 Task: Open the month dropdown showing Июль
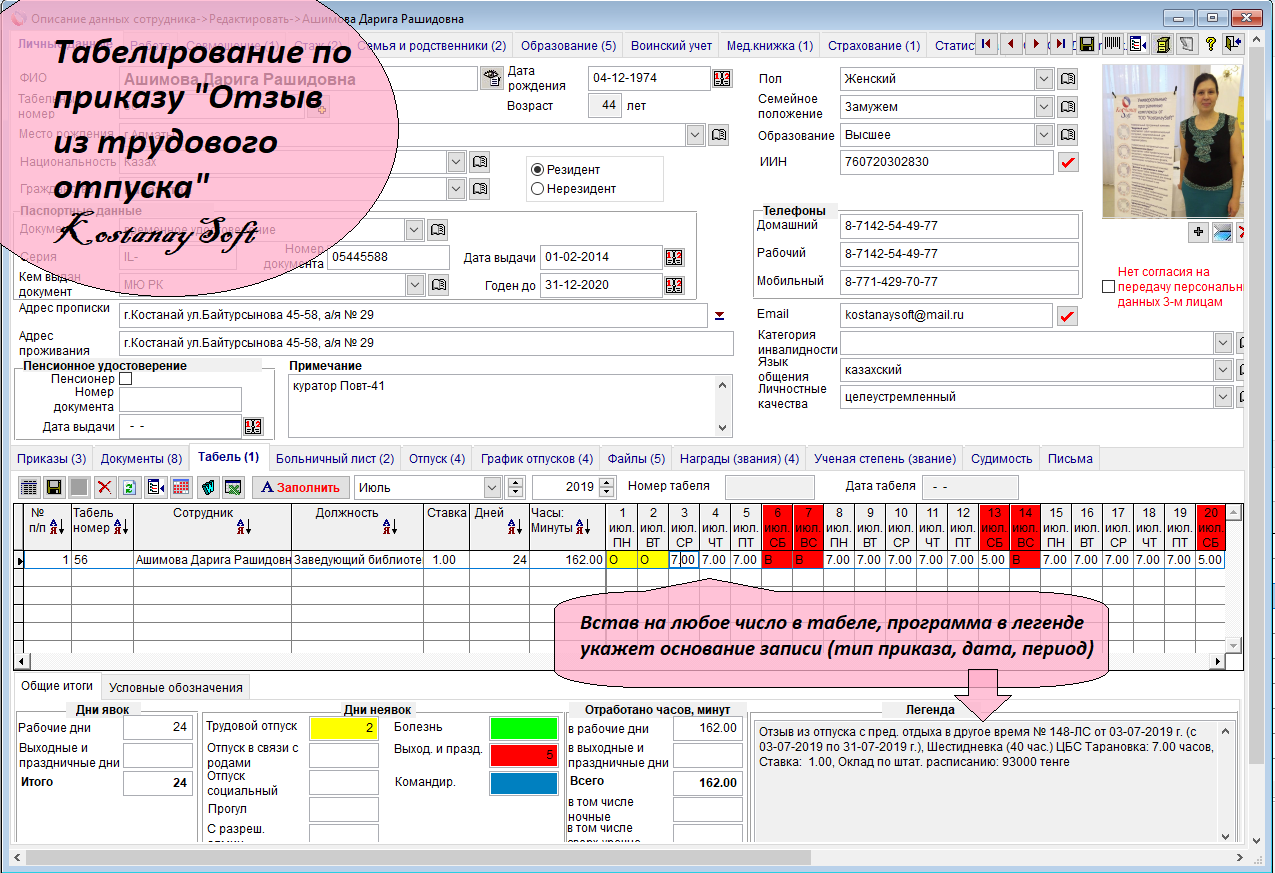491,488
